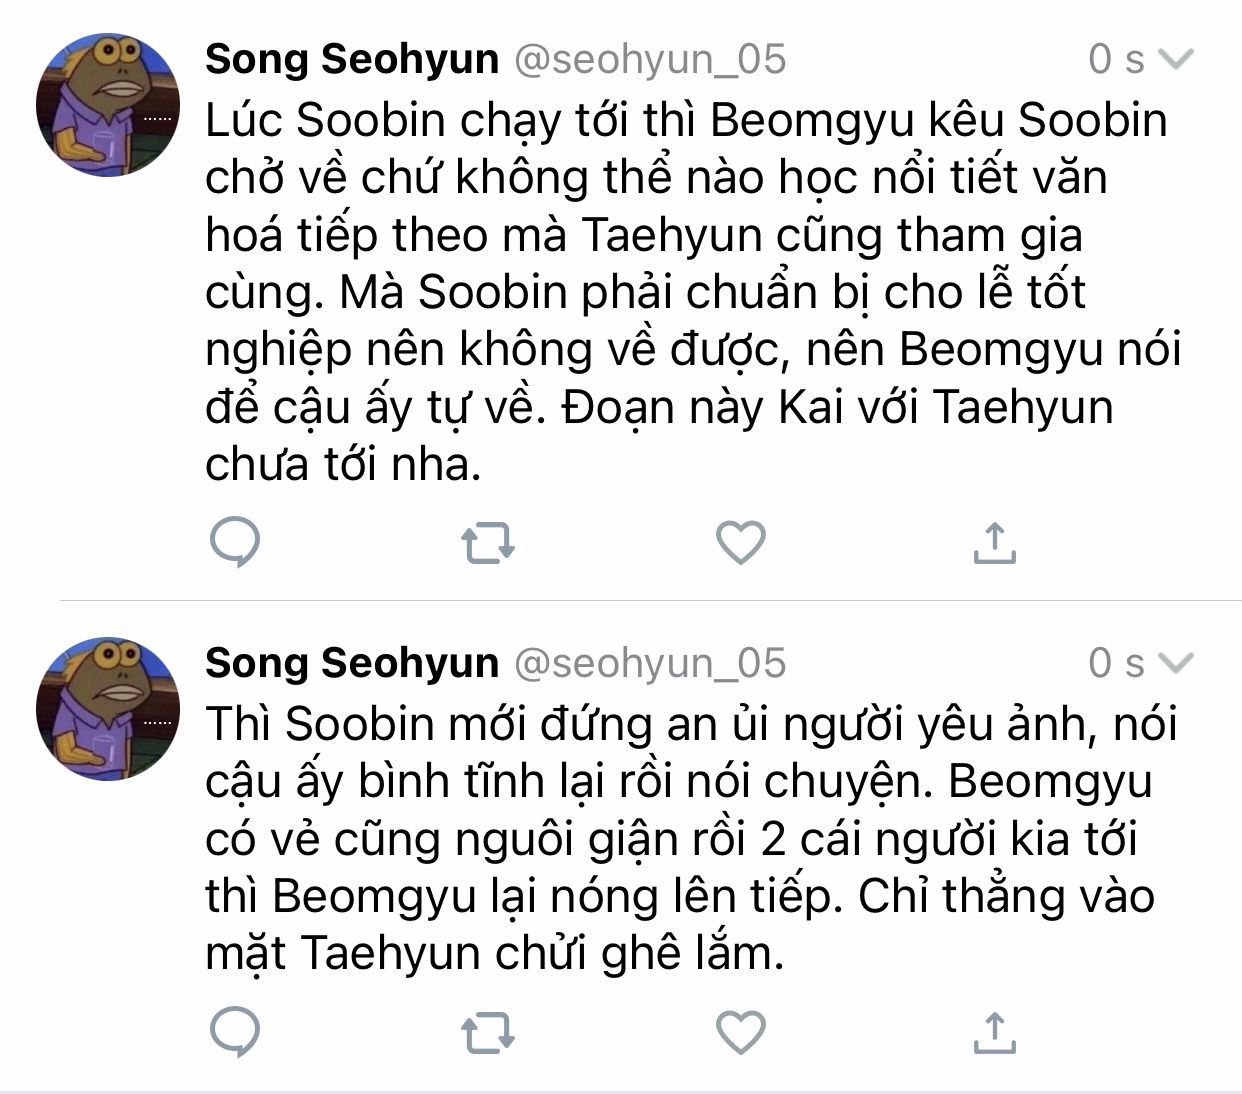The height and width of the screenshot is (1094, 1242).
Task: Expand the second tweet's chevron options menu
Action: (1176, 663)
